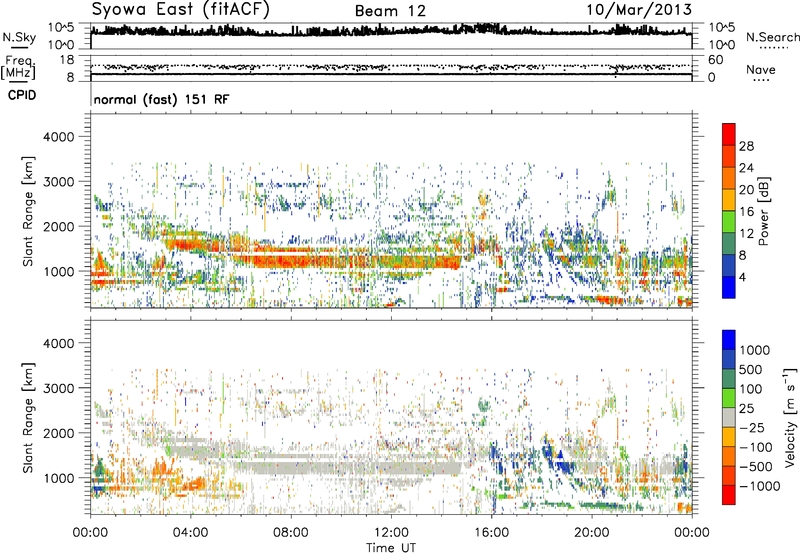Pick the red top segment of power color bar
This screenshot has height=554, width=800.
point(729,134)
